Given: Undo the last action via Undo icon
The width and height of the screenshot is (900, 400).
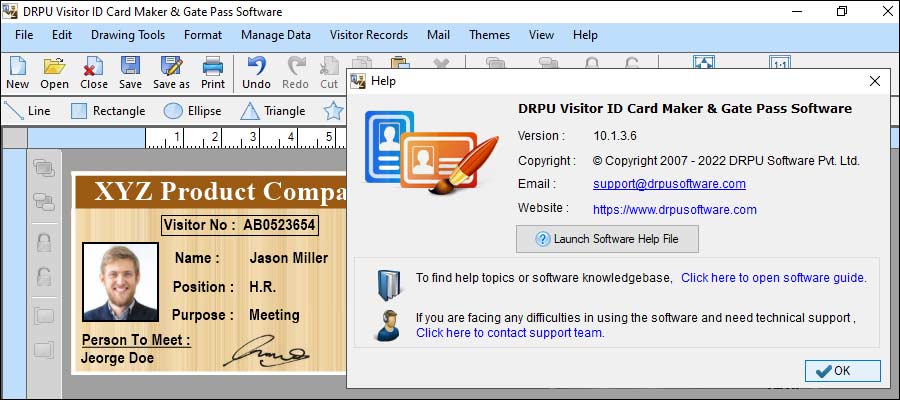Looking at the screenshot, I should pyautogui.click(x=256, y=72).
